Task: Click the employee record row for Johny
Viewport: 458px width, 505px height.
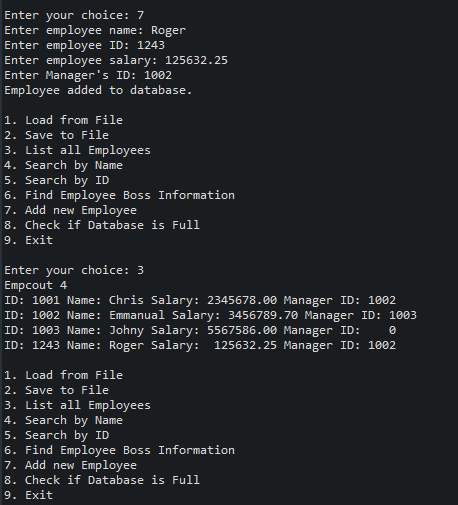Action: [x=200, y=330]
